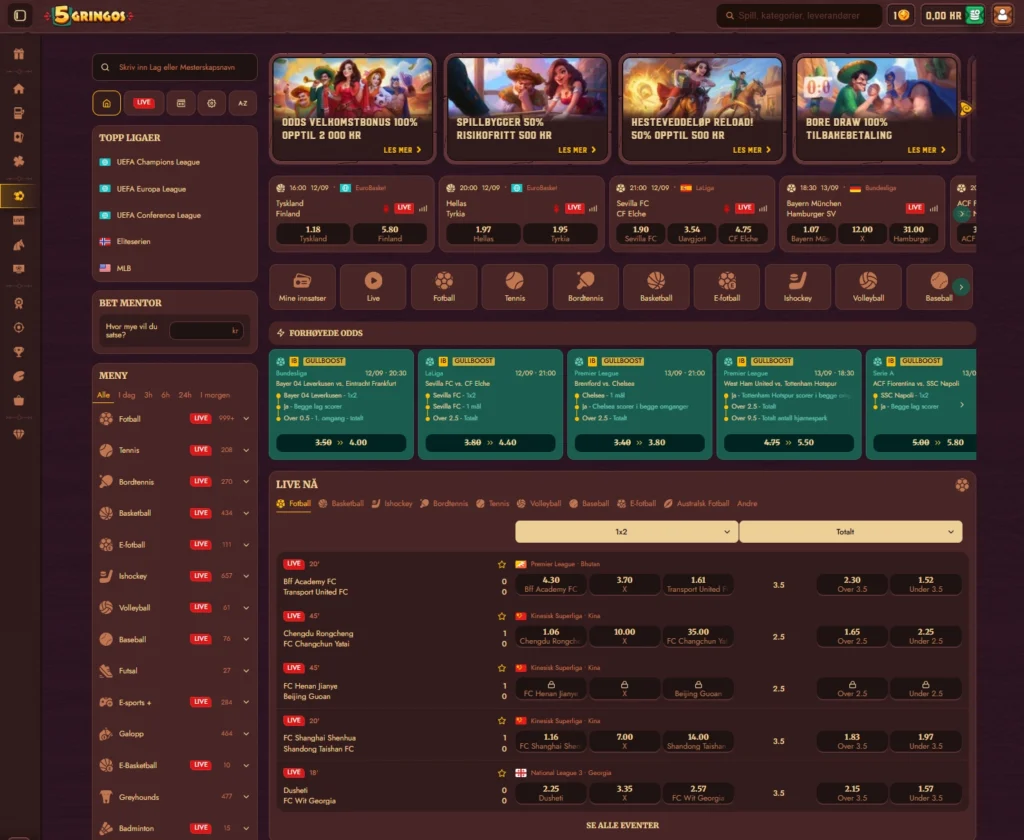Open the coin icon in top bar
1024x840 pixels.
pos(901,15)
